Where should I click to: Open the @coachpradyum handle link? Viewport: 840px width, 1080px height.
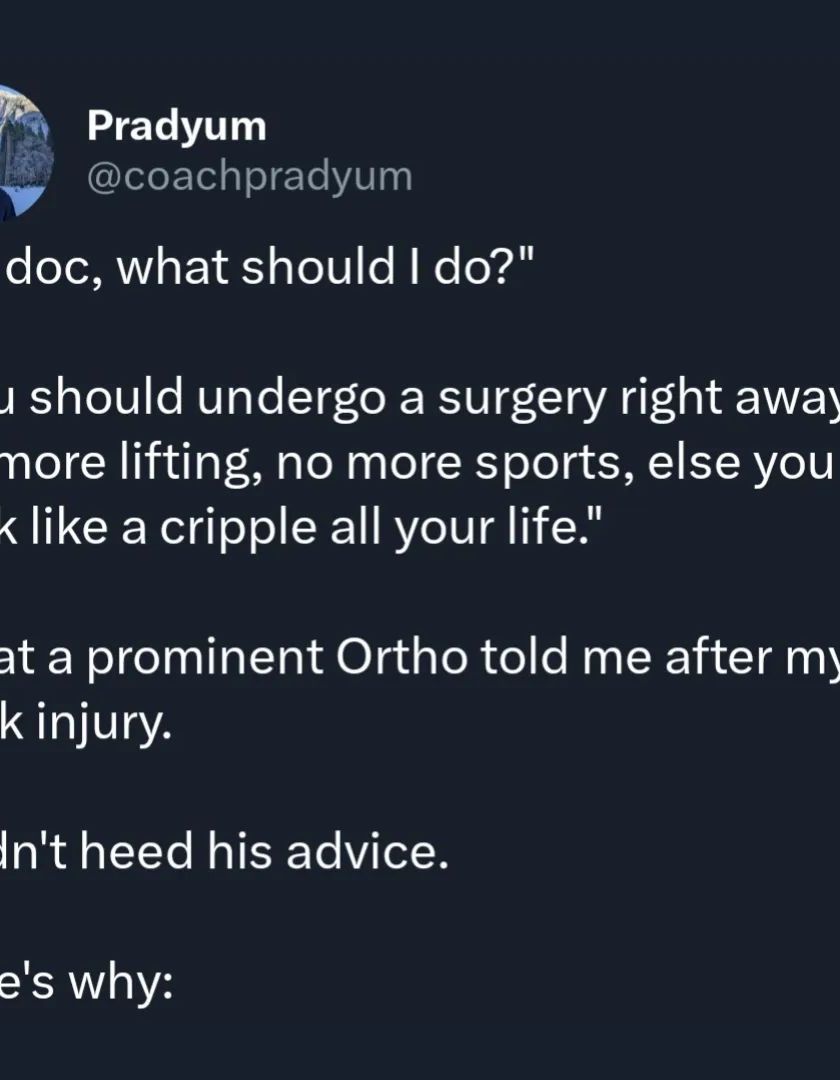[x=249, y=176]
